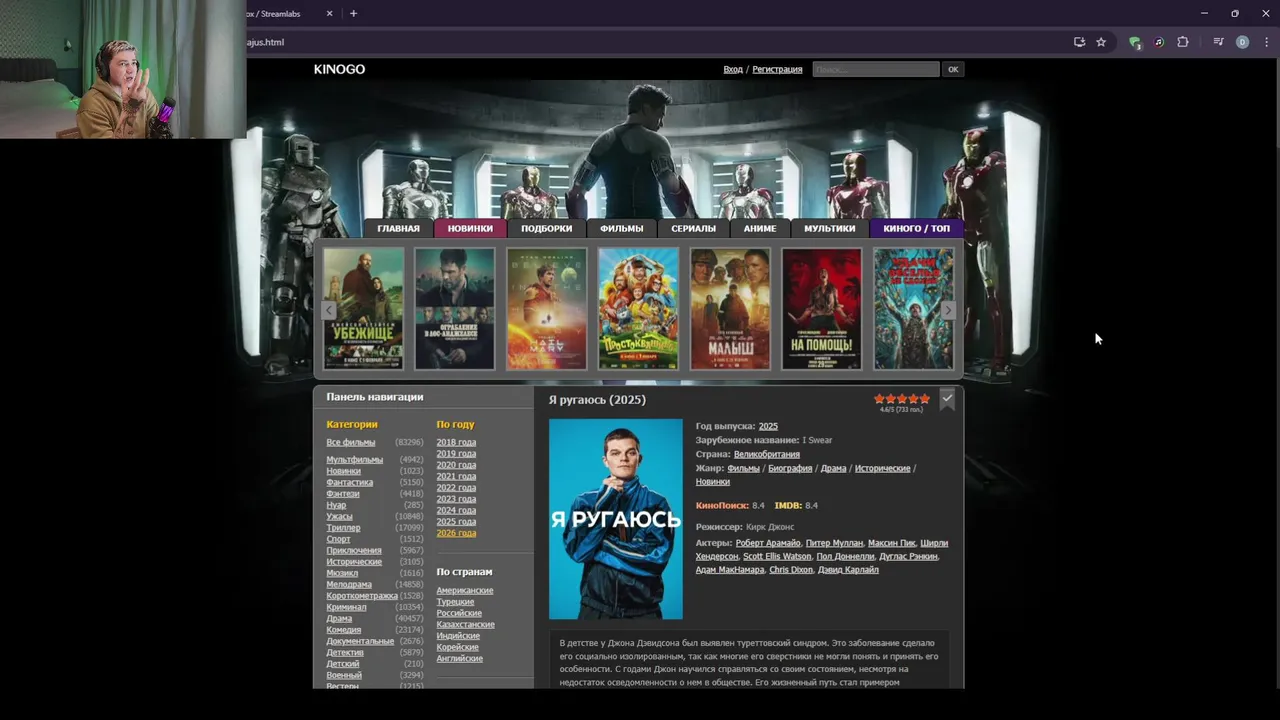Click the Регистрация link
1280x720 pixels.
pyautogui.click(x=777, y=69)
